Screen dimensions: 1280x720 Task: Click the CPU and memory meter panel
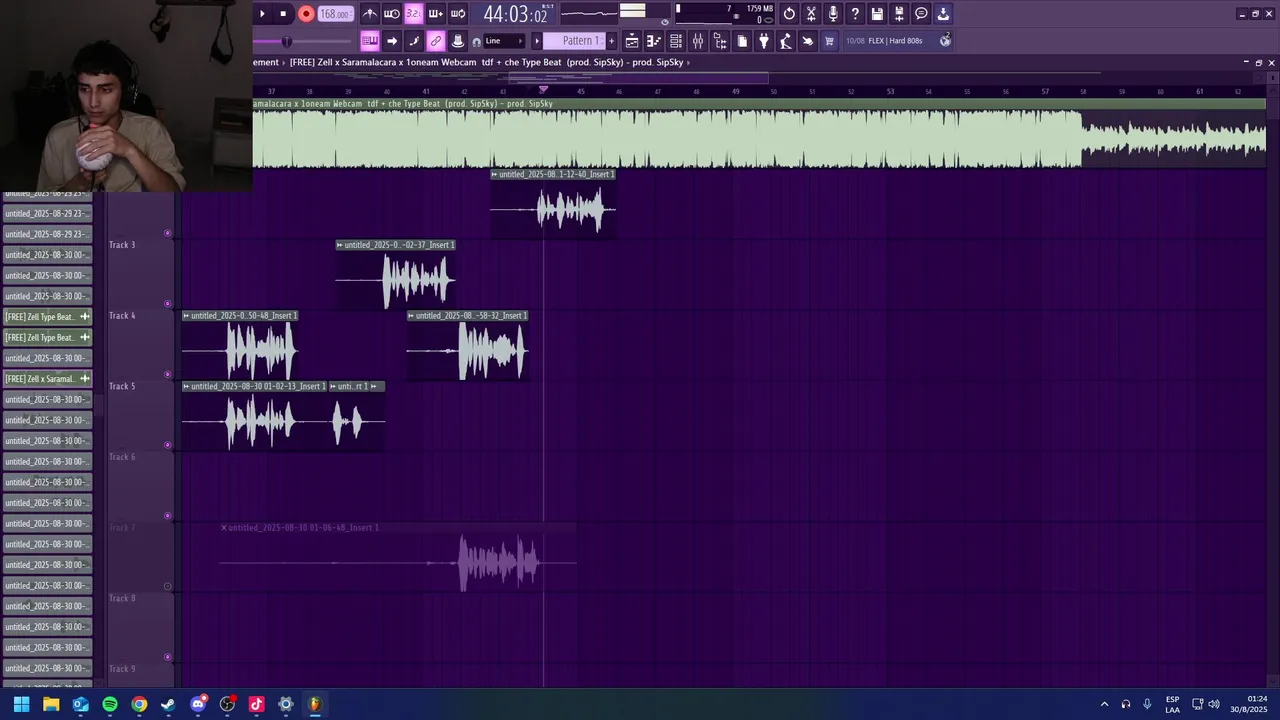click(725, 14)
